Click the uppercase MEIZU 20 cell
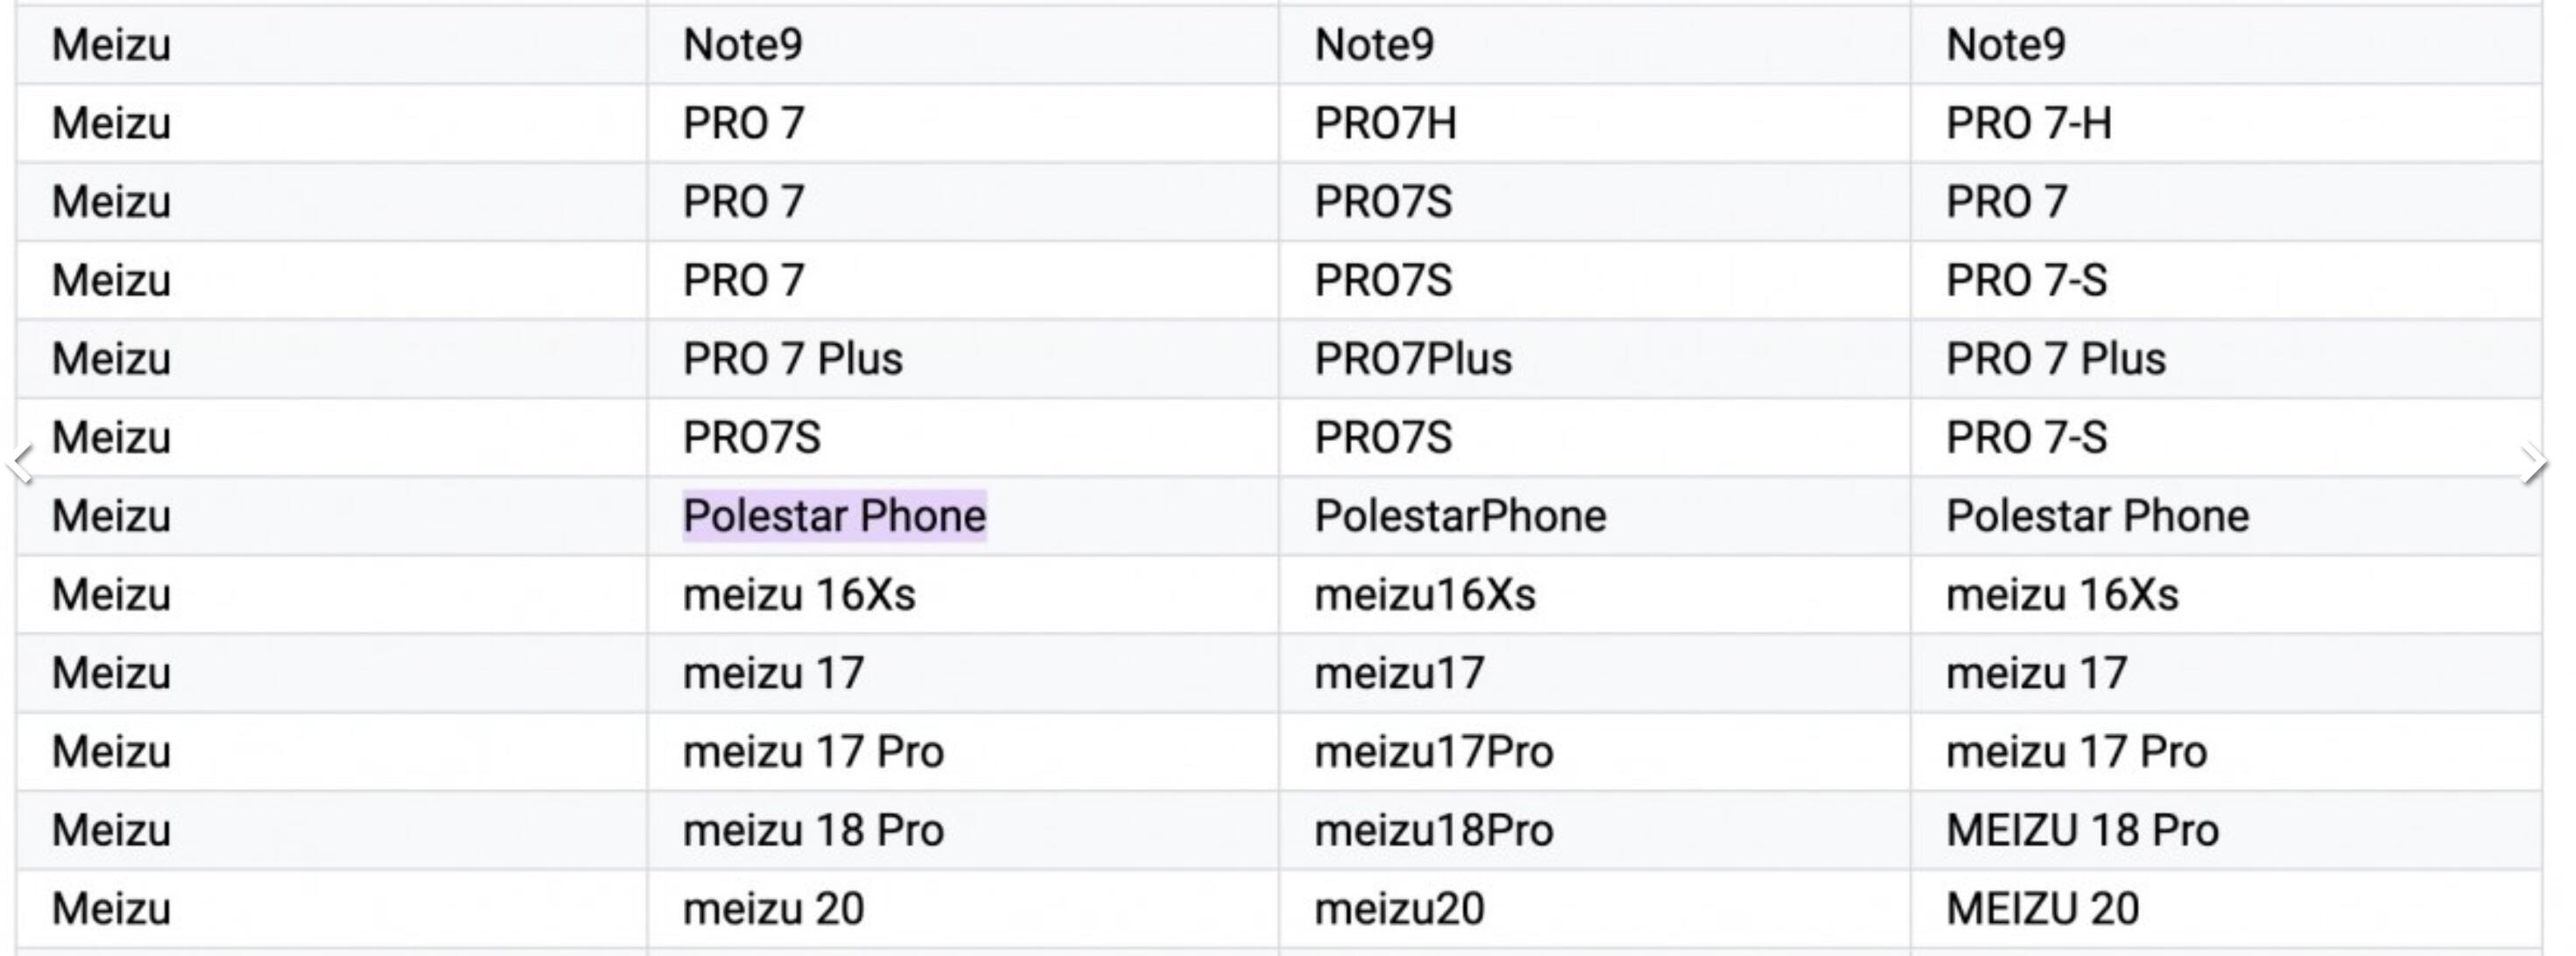The image size is (2576, 956). (2042, 909)
